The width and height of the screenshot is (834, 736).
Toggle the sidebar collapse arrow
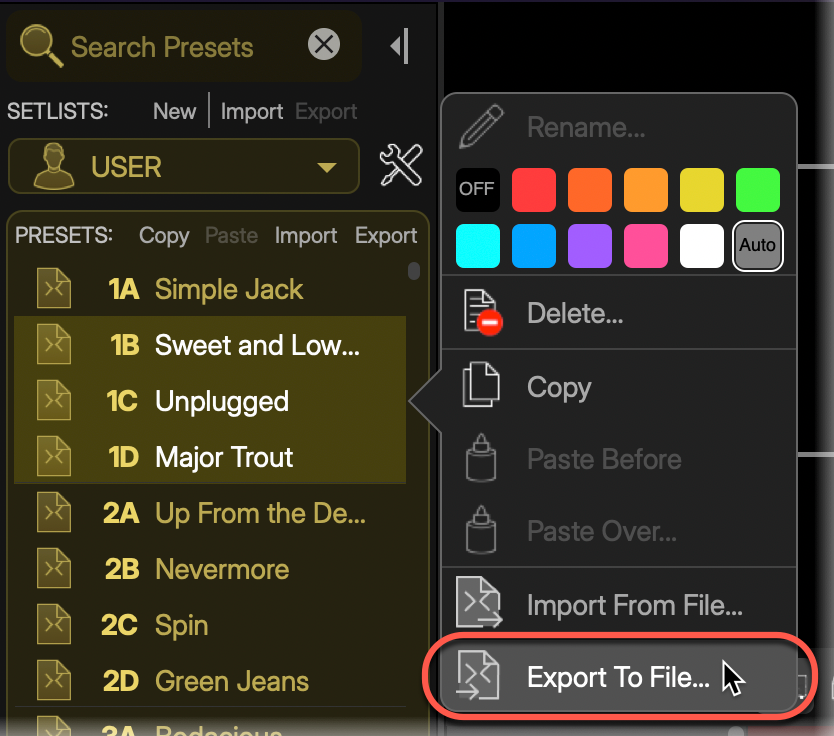click(399, 45)
